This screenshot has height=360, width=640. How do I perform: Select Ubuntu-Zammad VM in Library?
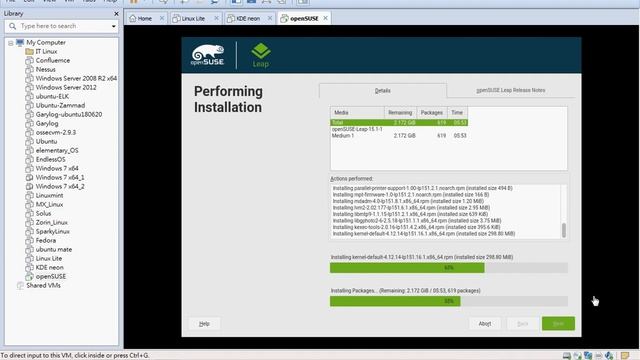tap(60, 105)
